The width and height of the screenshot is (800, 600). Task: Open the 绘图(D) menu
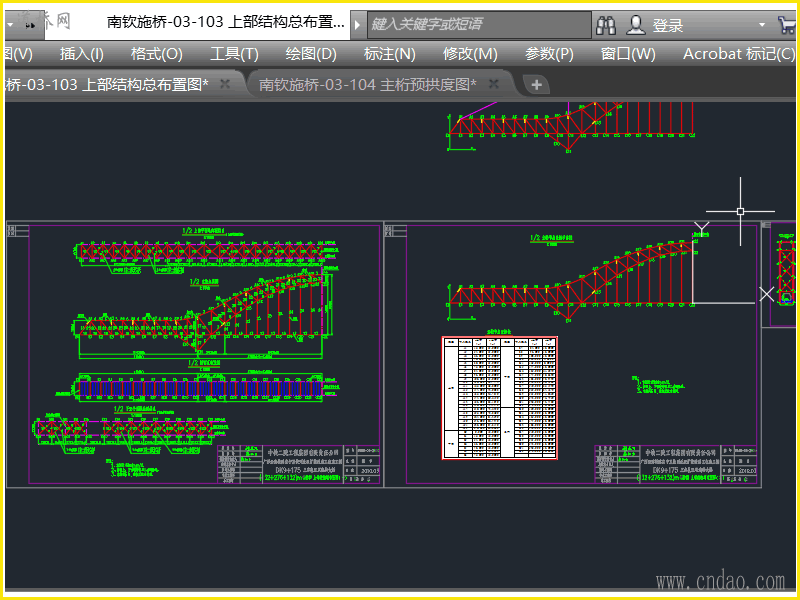click(x=311, y=54)
